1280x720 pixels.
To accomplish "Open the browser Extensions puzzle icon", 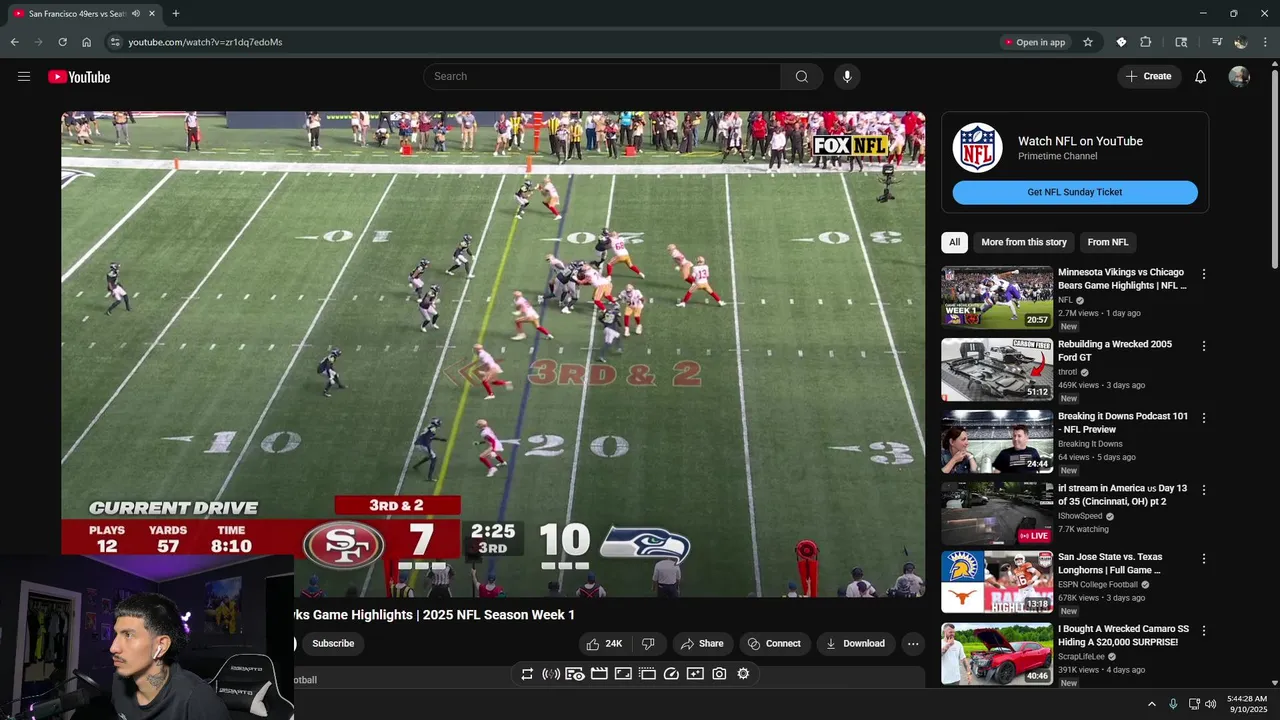I will coord(1146,42).
